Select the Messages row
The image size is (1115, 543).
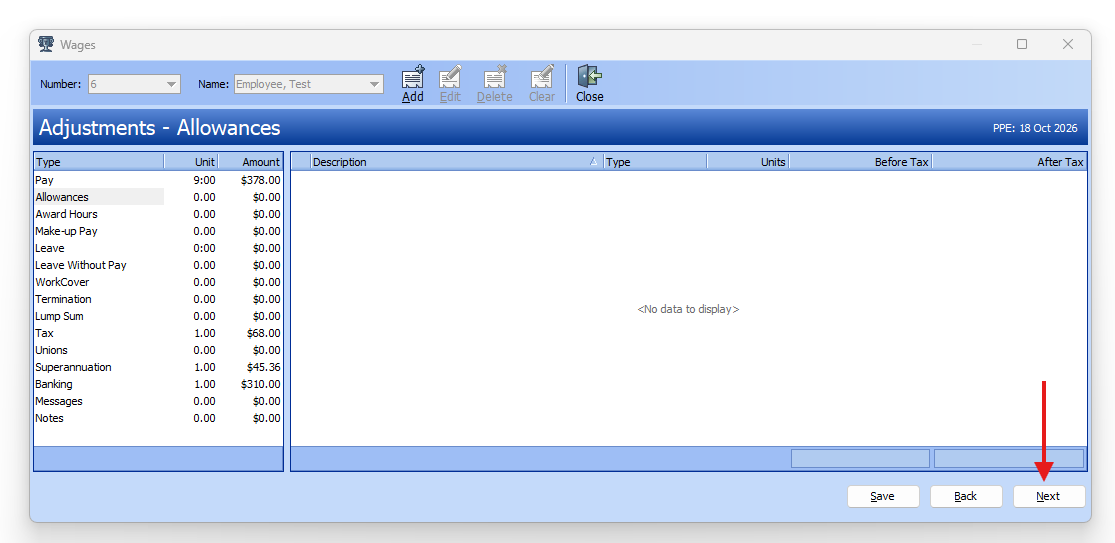pos(158,402)
